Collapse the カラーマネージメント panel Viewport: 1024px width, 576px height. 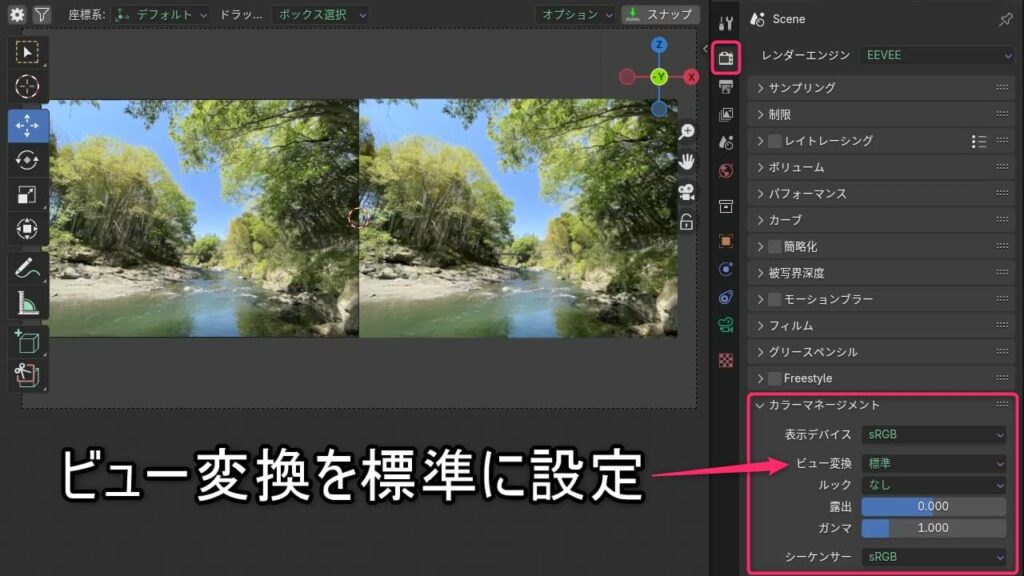[882, 405]
